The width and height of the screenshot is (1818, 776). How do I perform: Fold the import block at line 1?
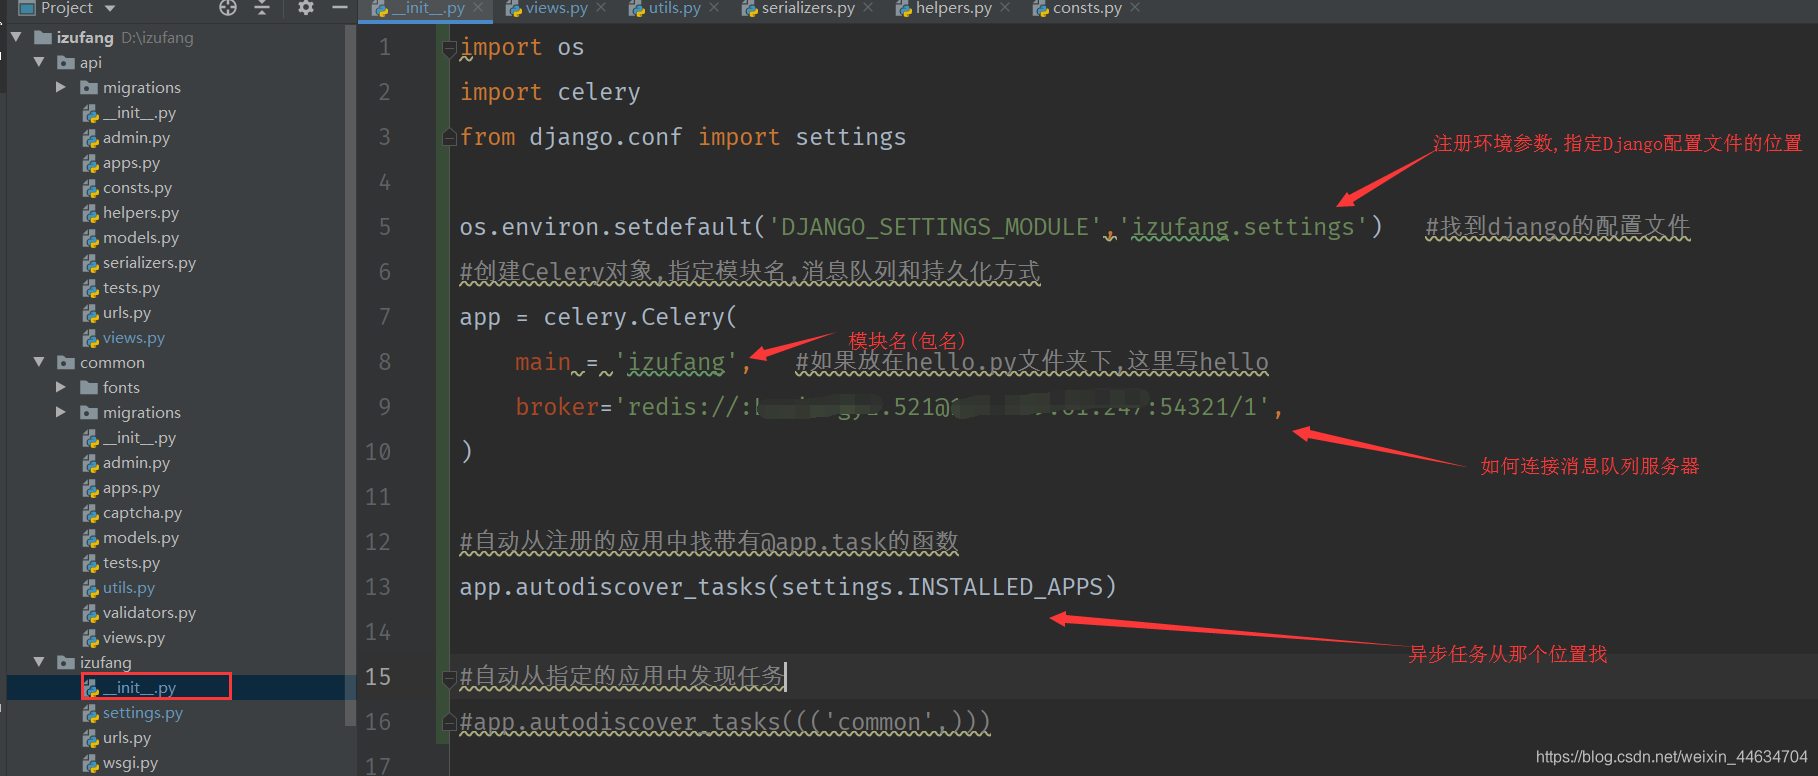pyautogui.click(x=450, y=47)
